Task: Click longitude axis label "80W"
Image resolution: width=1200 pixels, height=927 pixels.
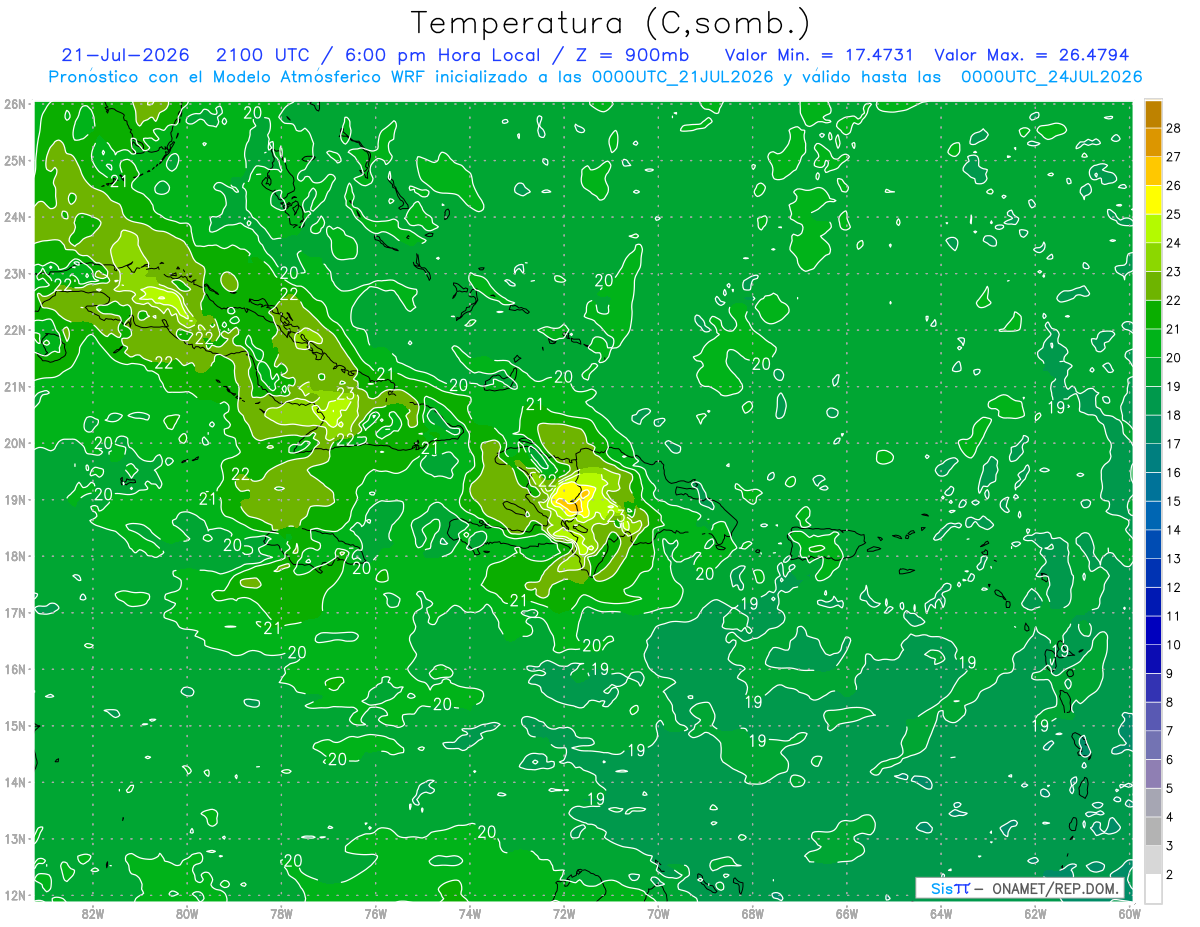Action: [187, 912]
